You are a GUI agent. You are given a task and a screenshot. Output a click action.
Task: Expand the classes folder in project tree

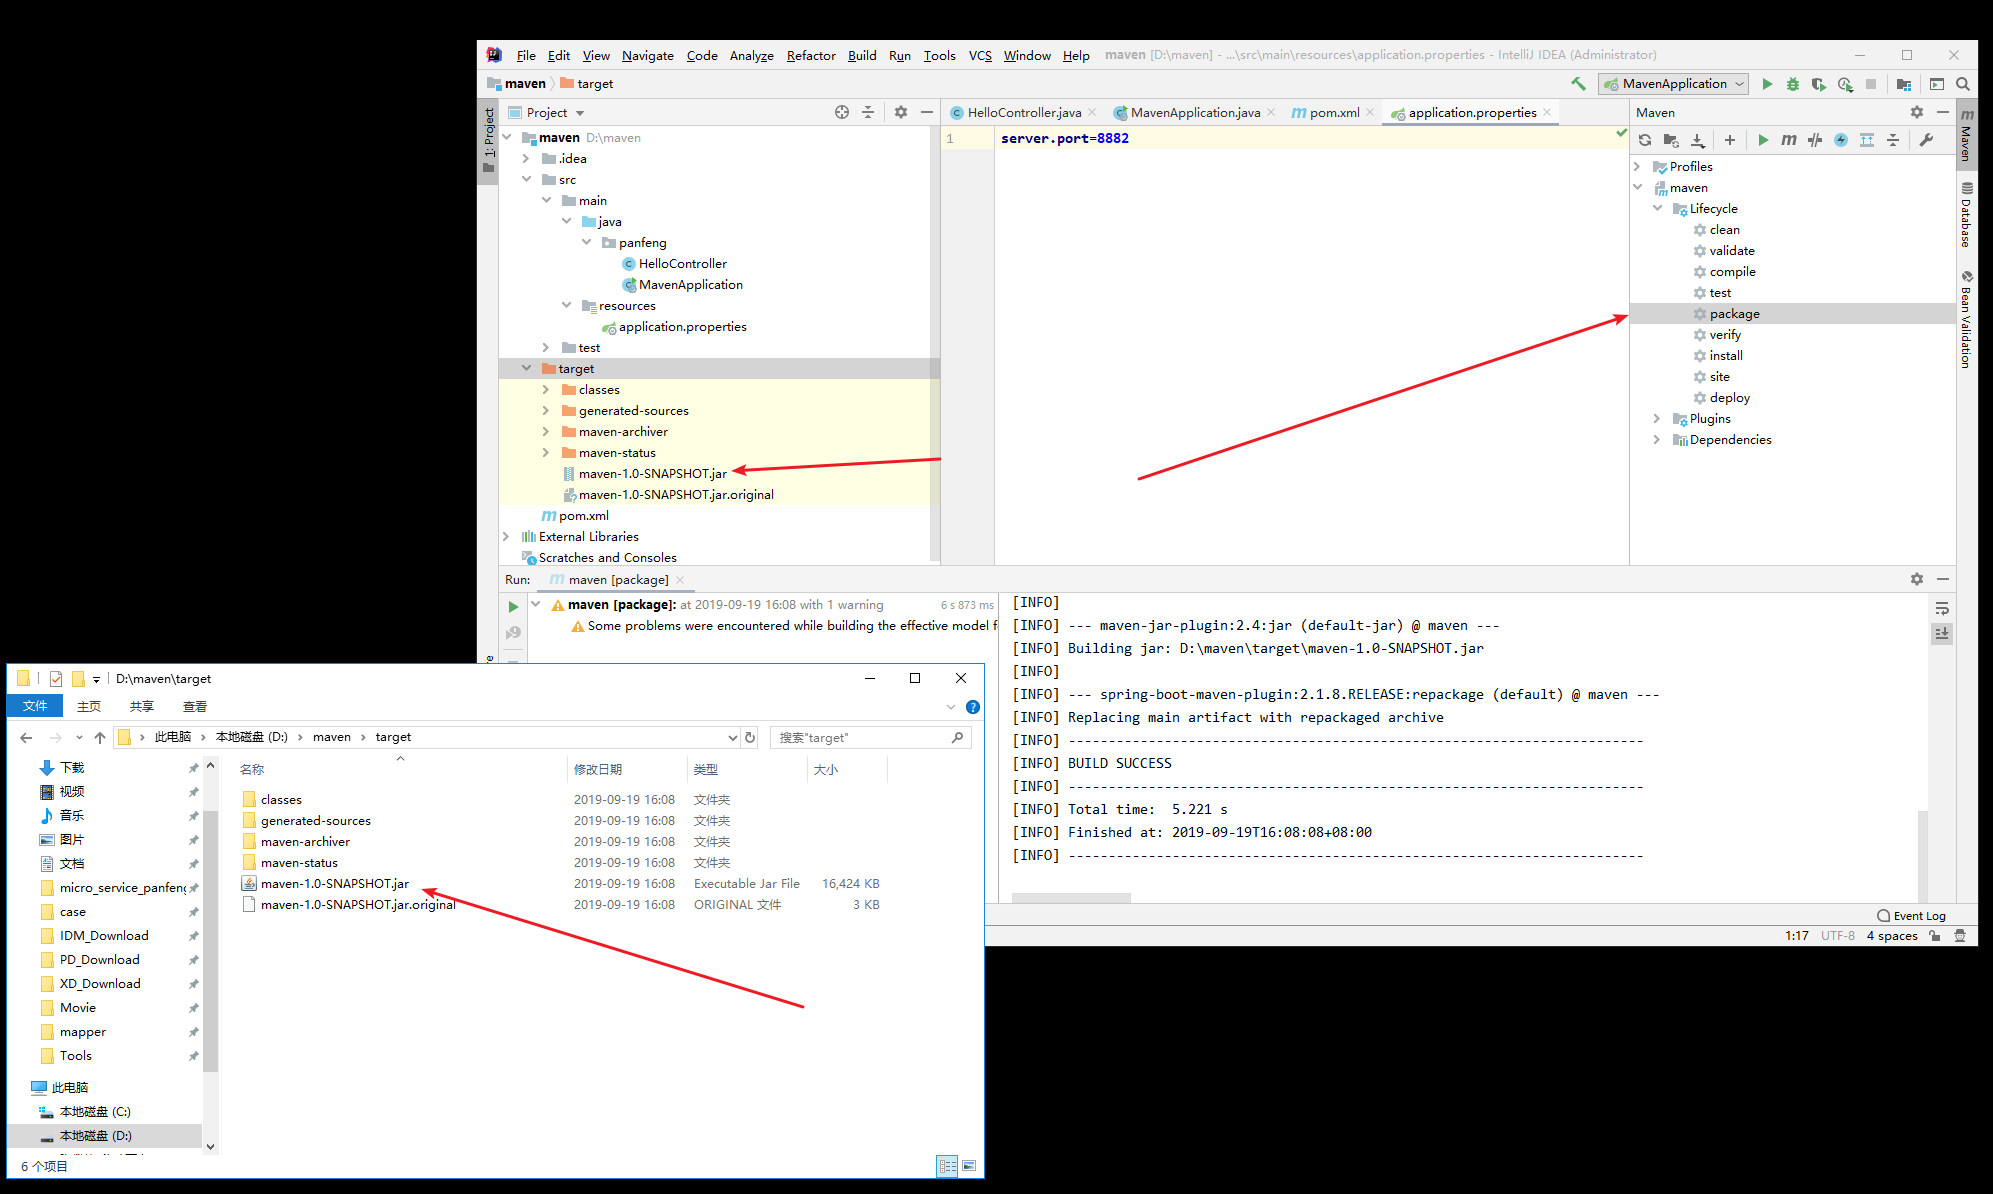point(546,389)
